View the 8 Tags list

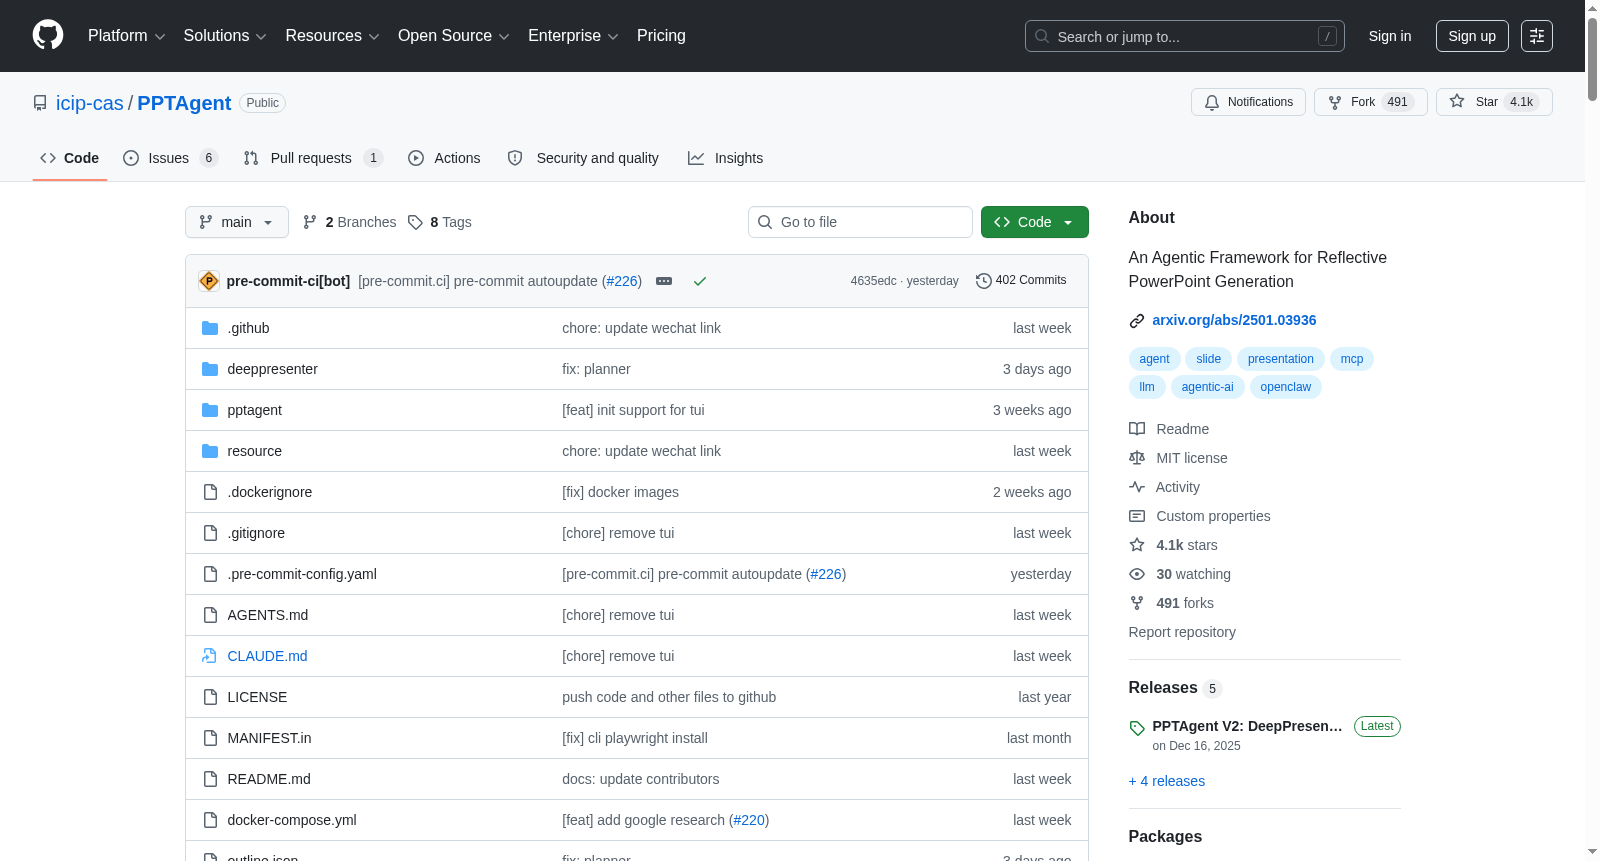click(x=440, y=222)
